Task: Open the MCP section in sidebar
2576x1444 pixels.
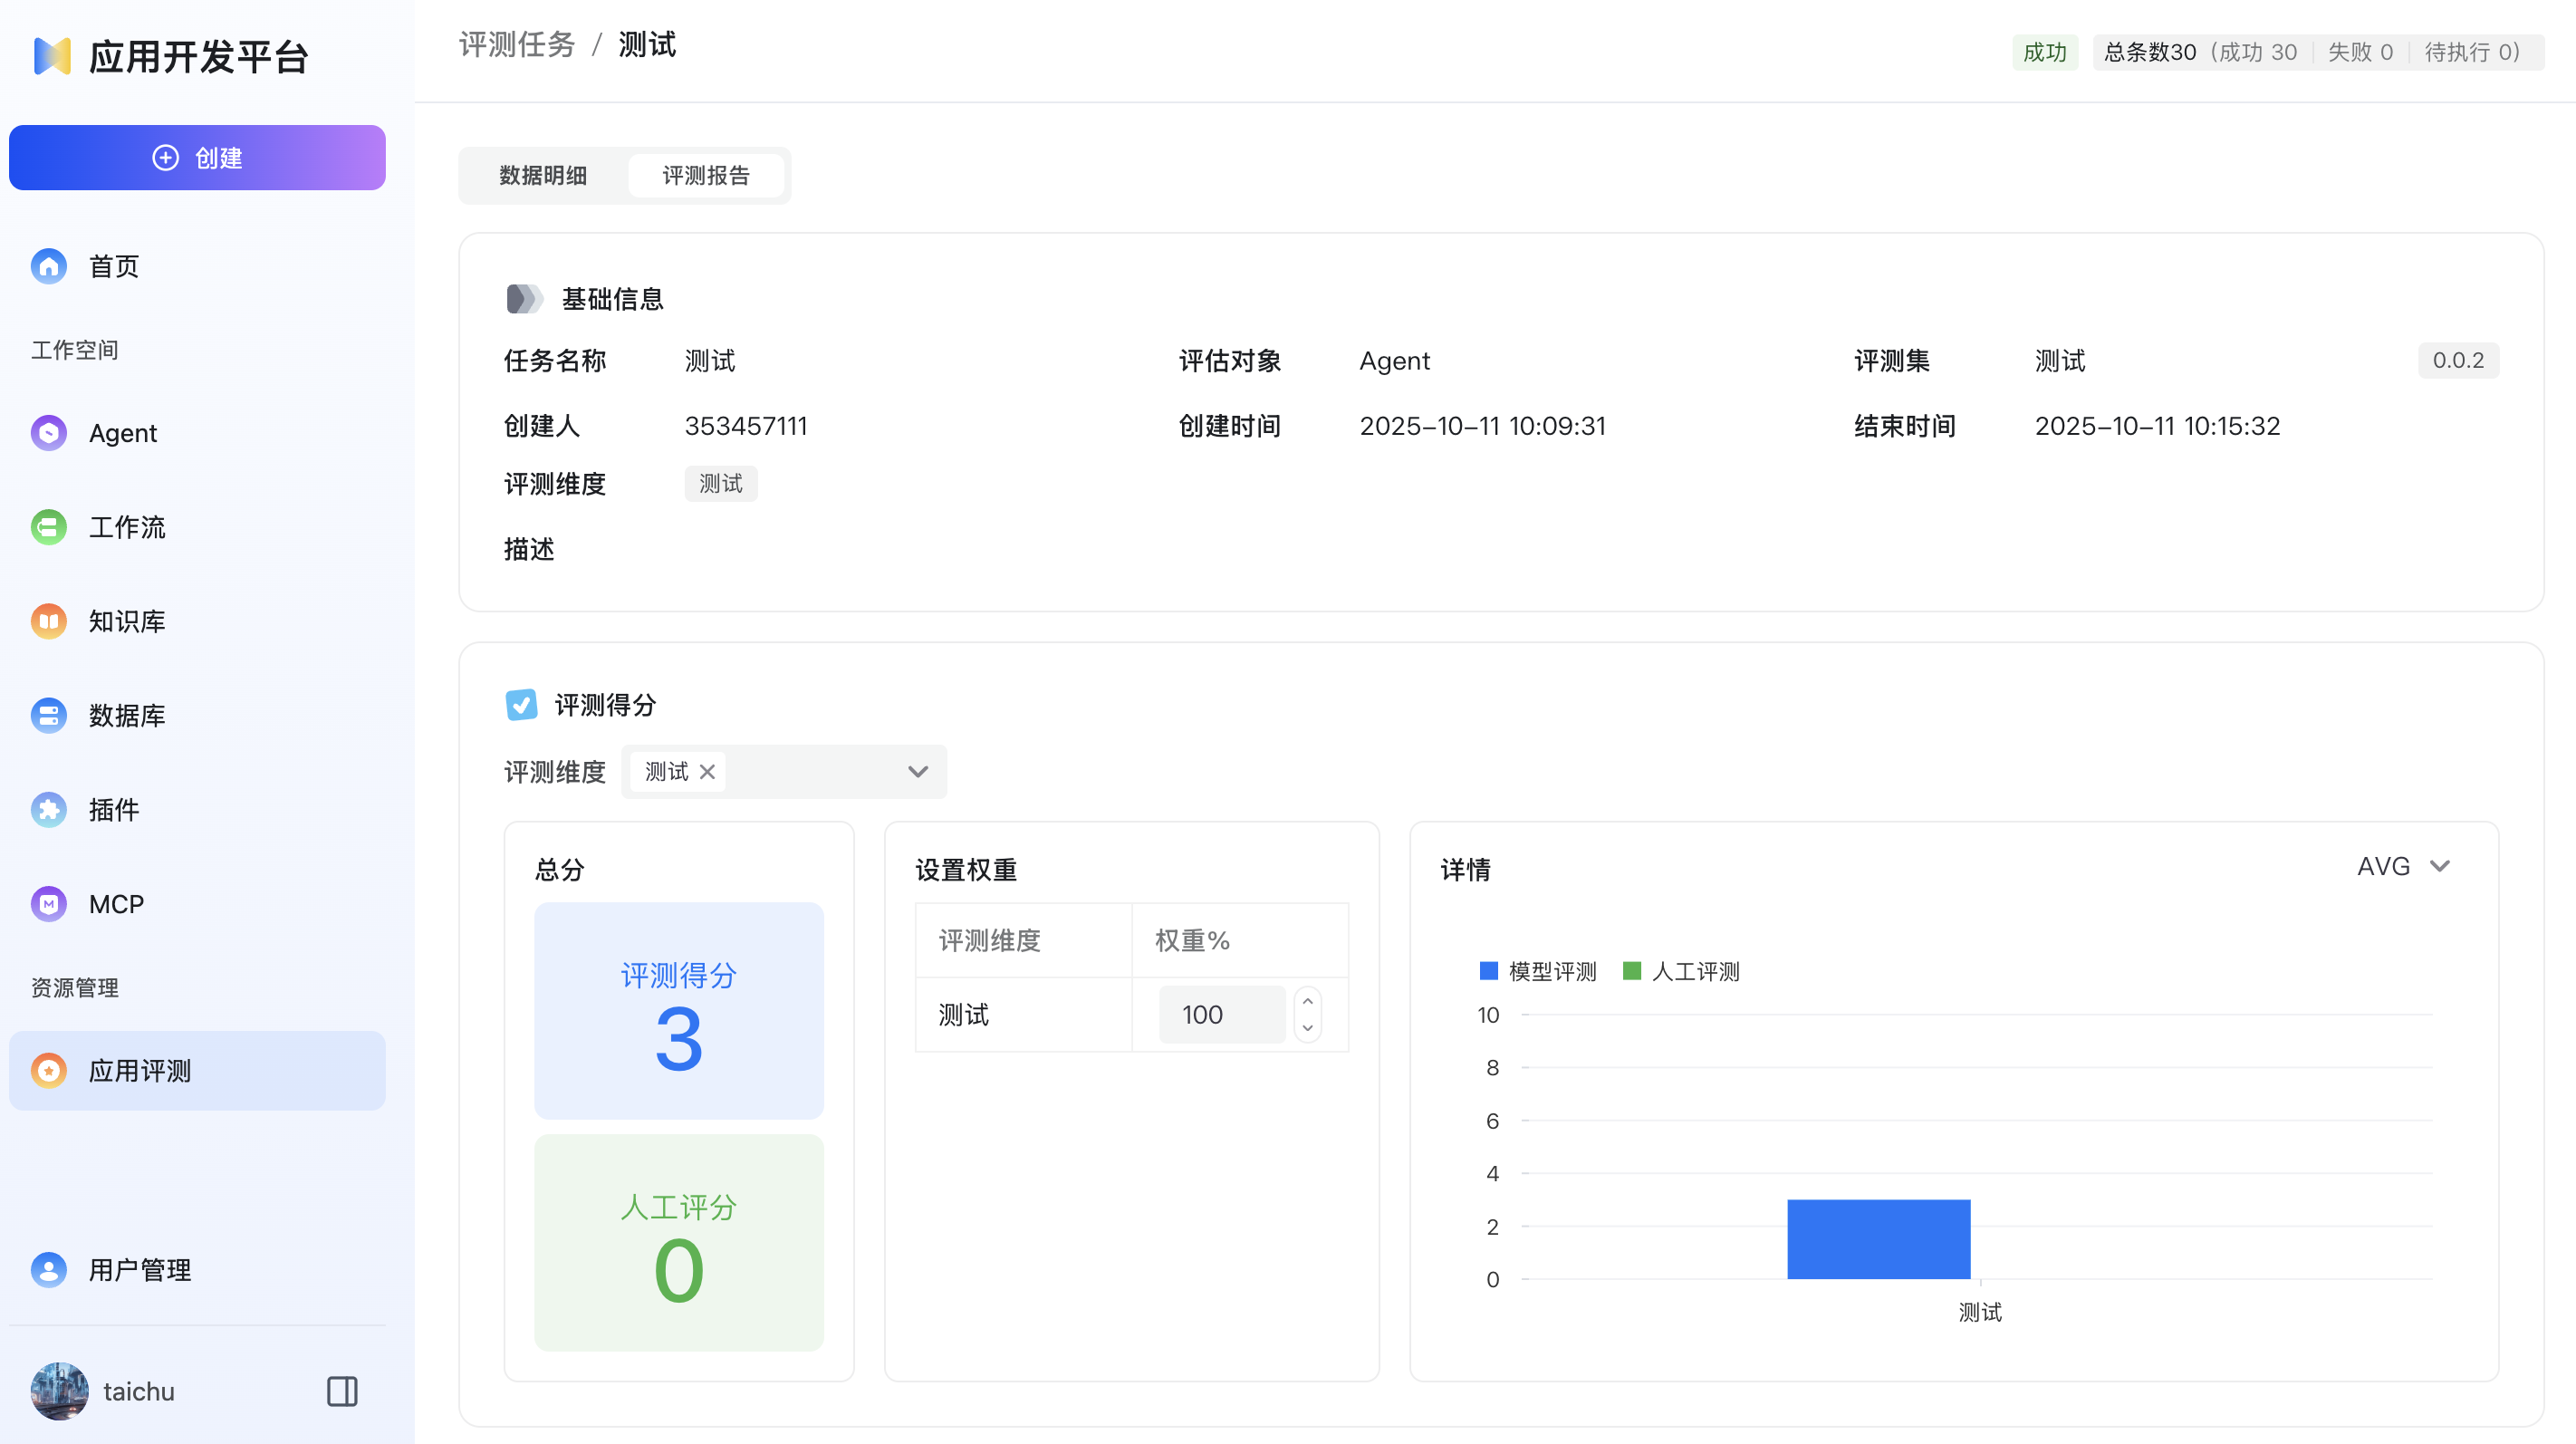Action: point(114,903)
